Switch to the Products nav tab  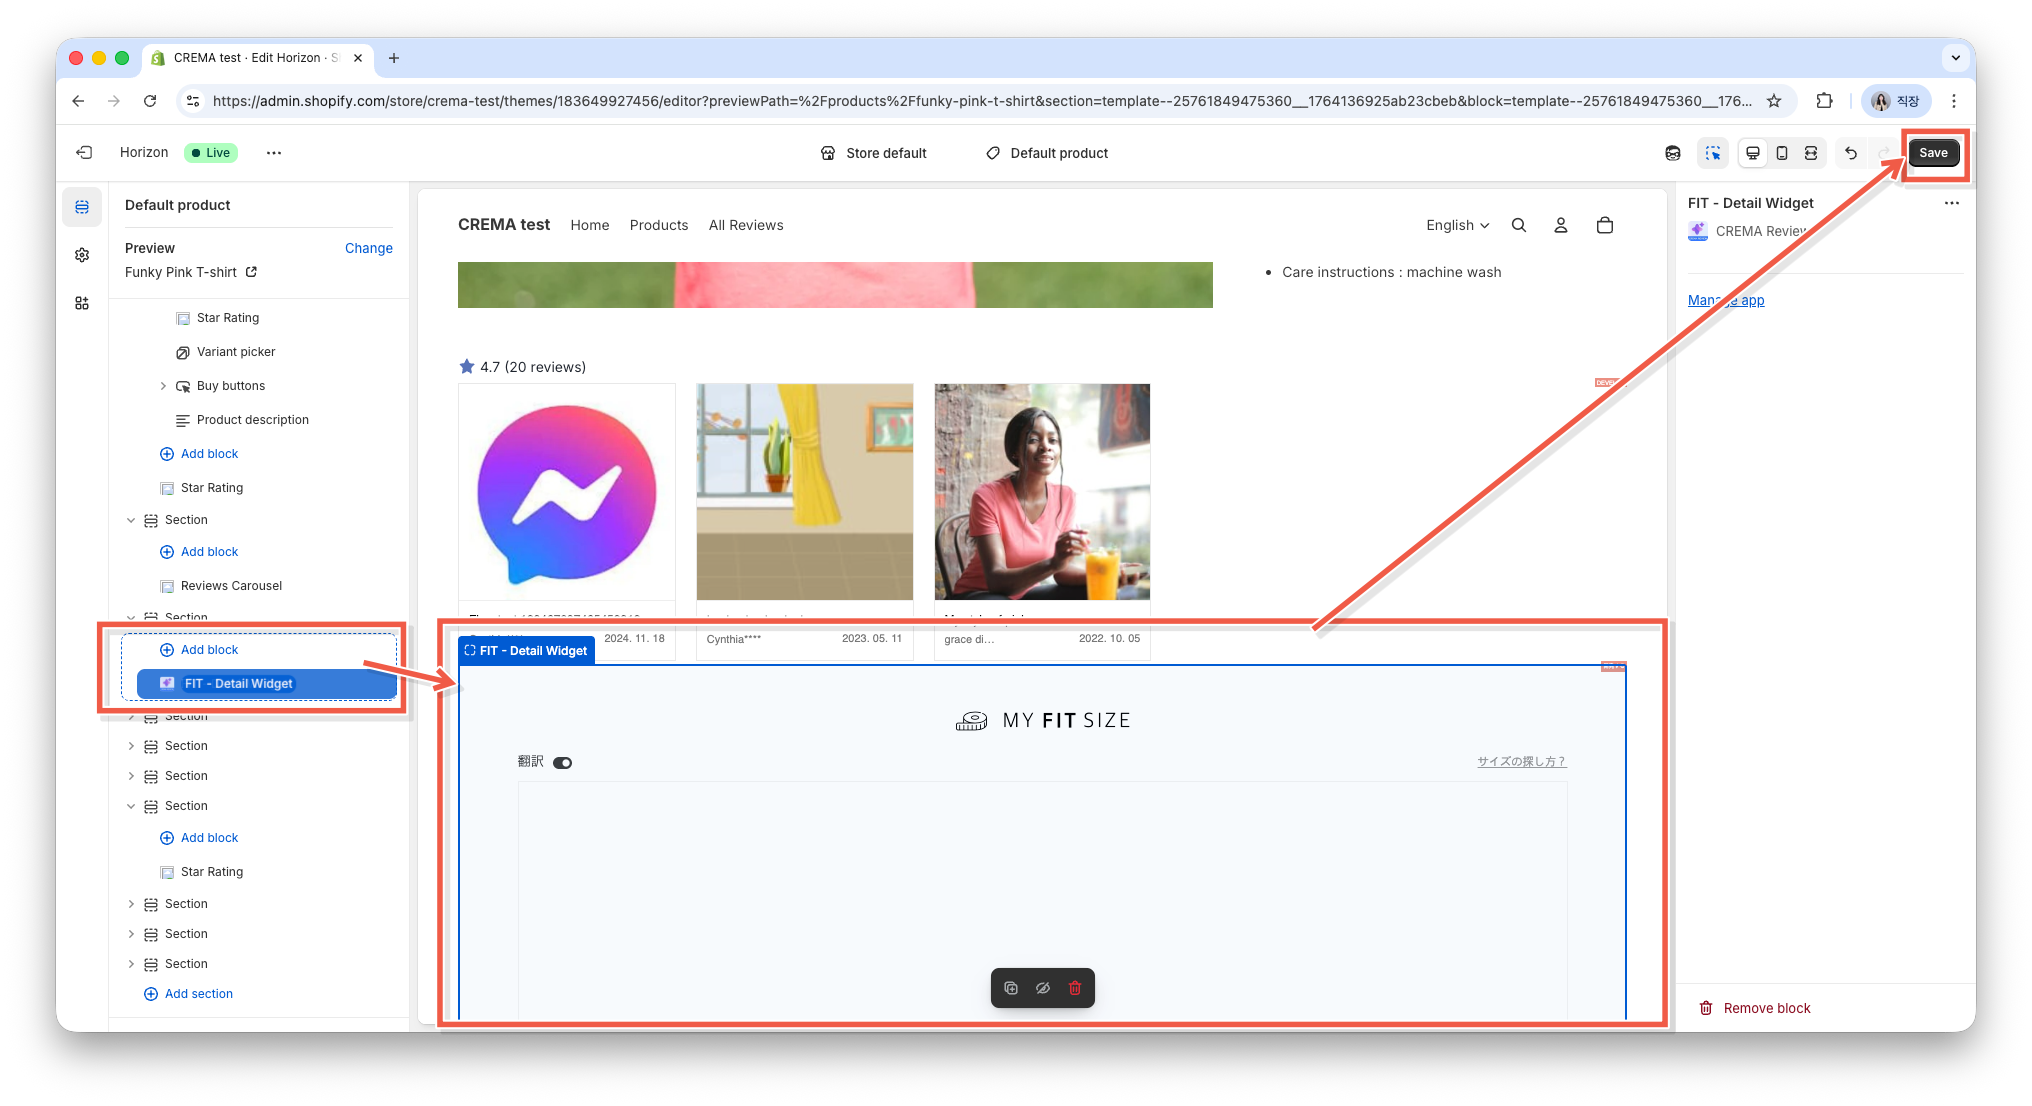pyautogui.click(x=658, y=225)
